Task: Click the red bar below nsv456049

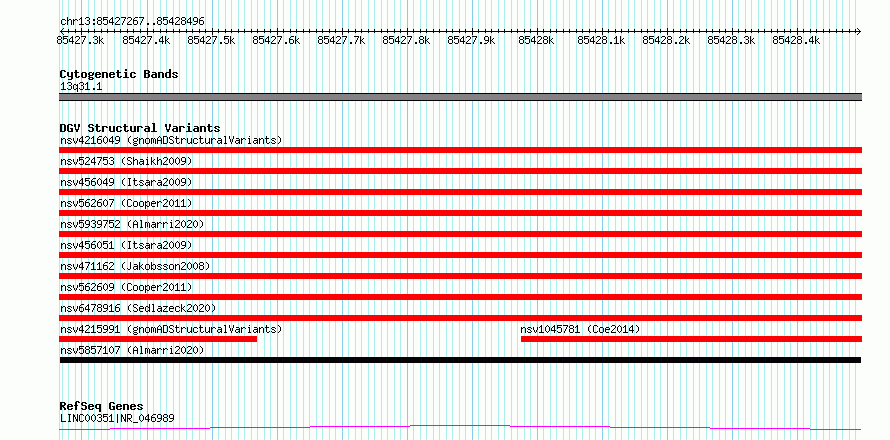Action: point(460,192)
